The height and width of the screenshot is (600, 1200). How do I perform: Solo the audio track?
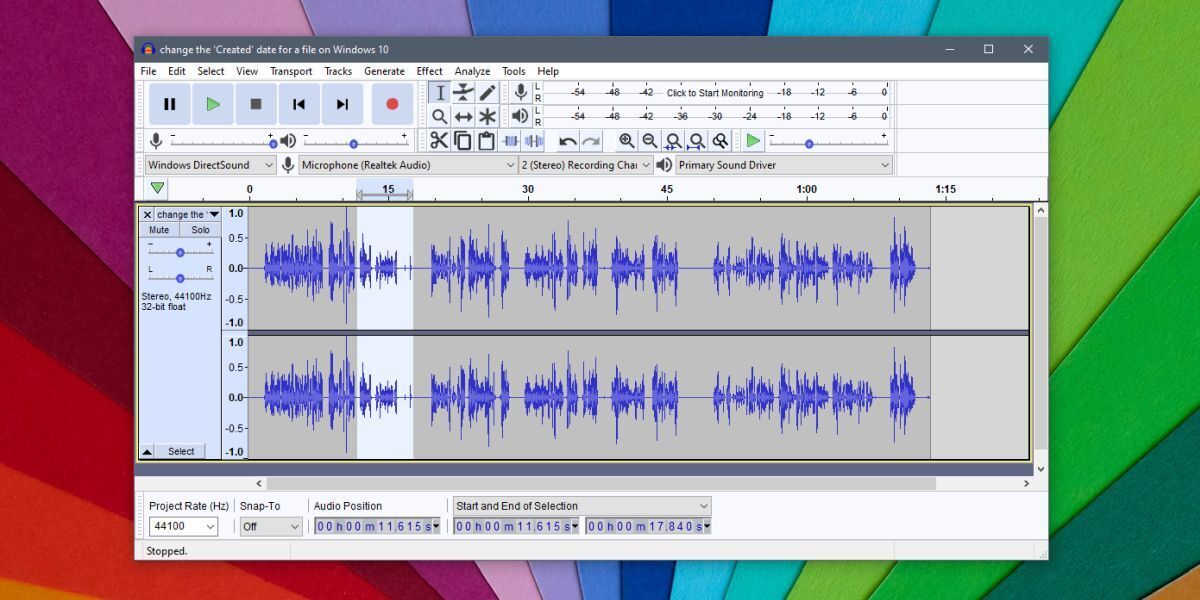(201, 230)
